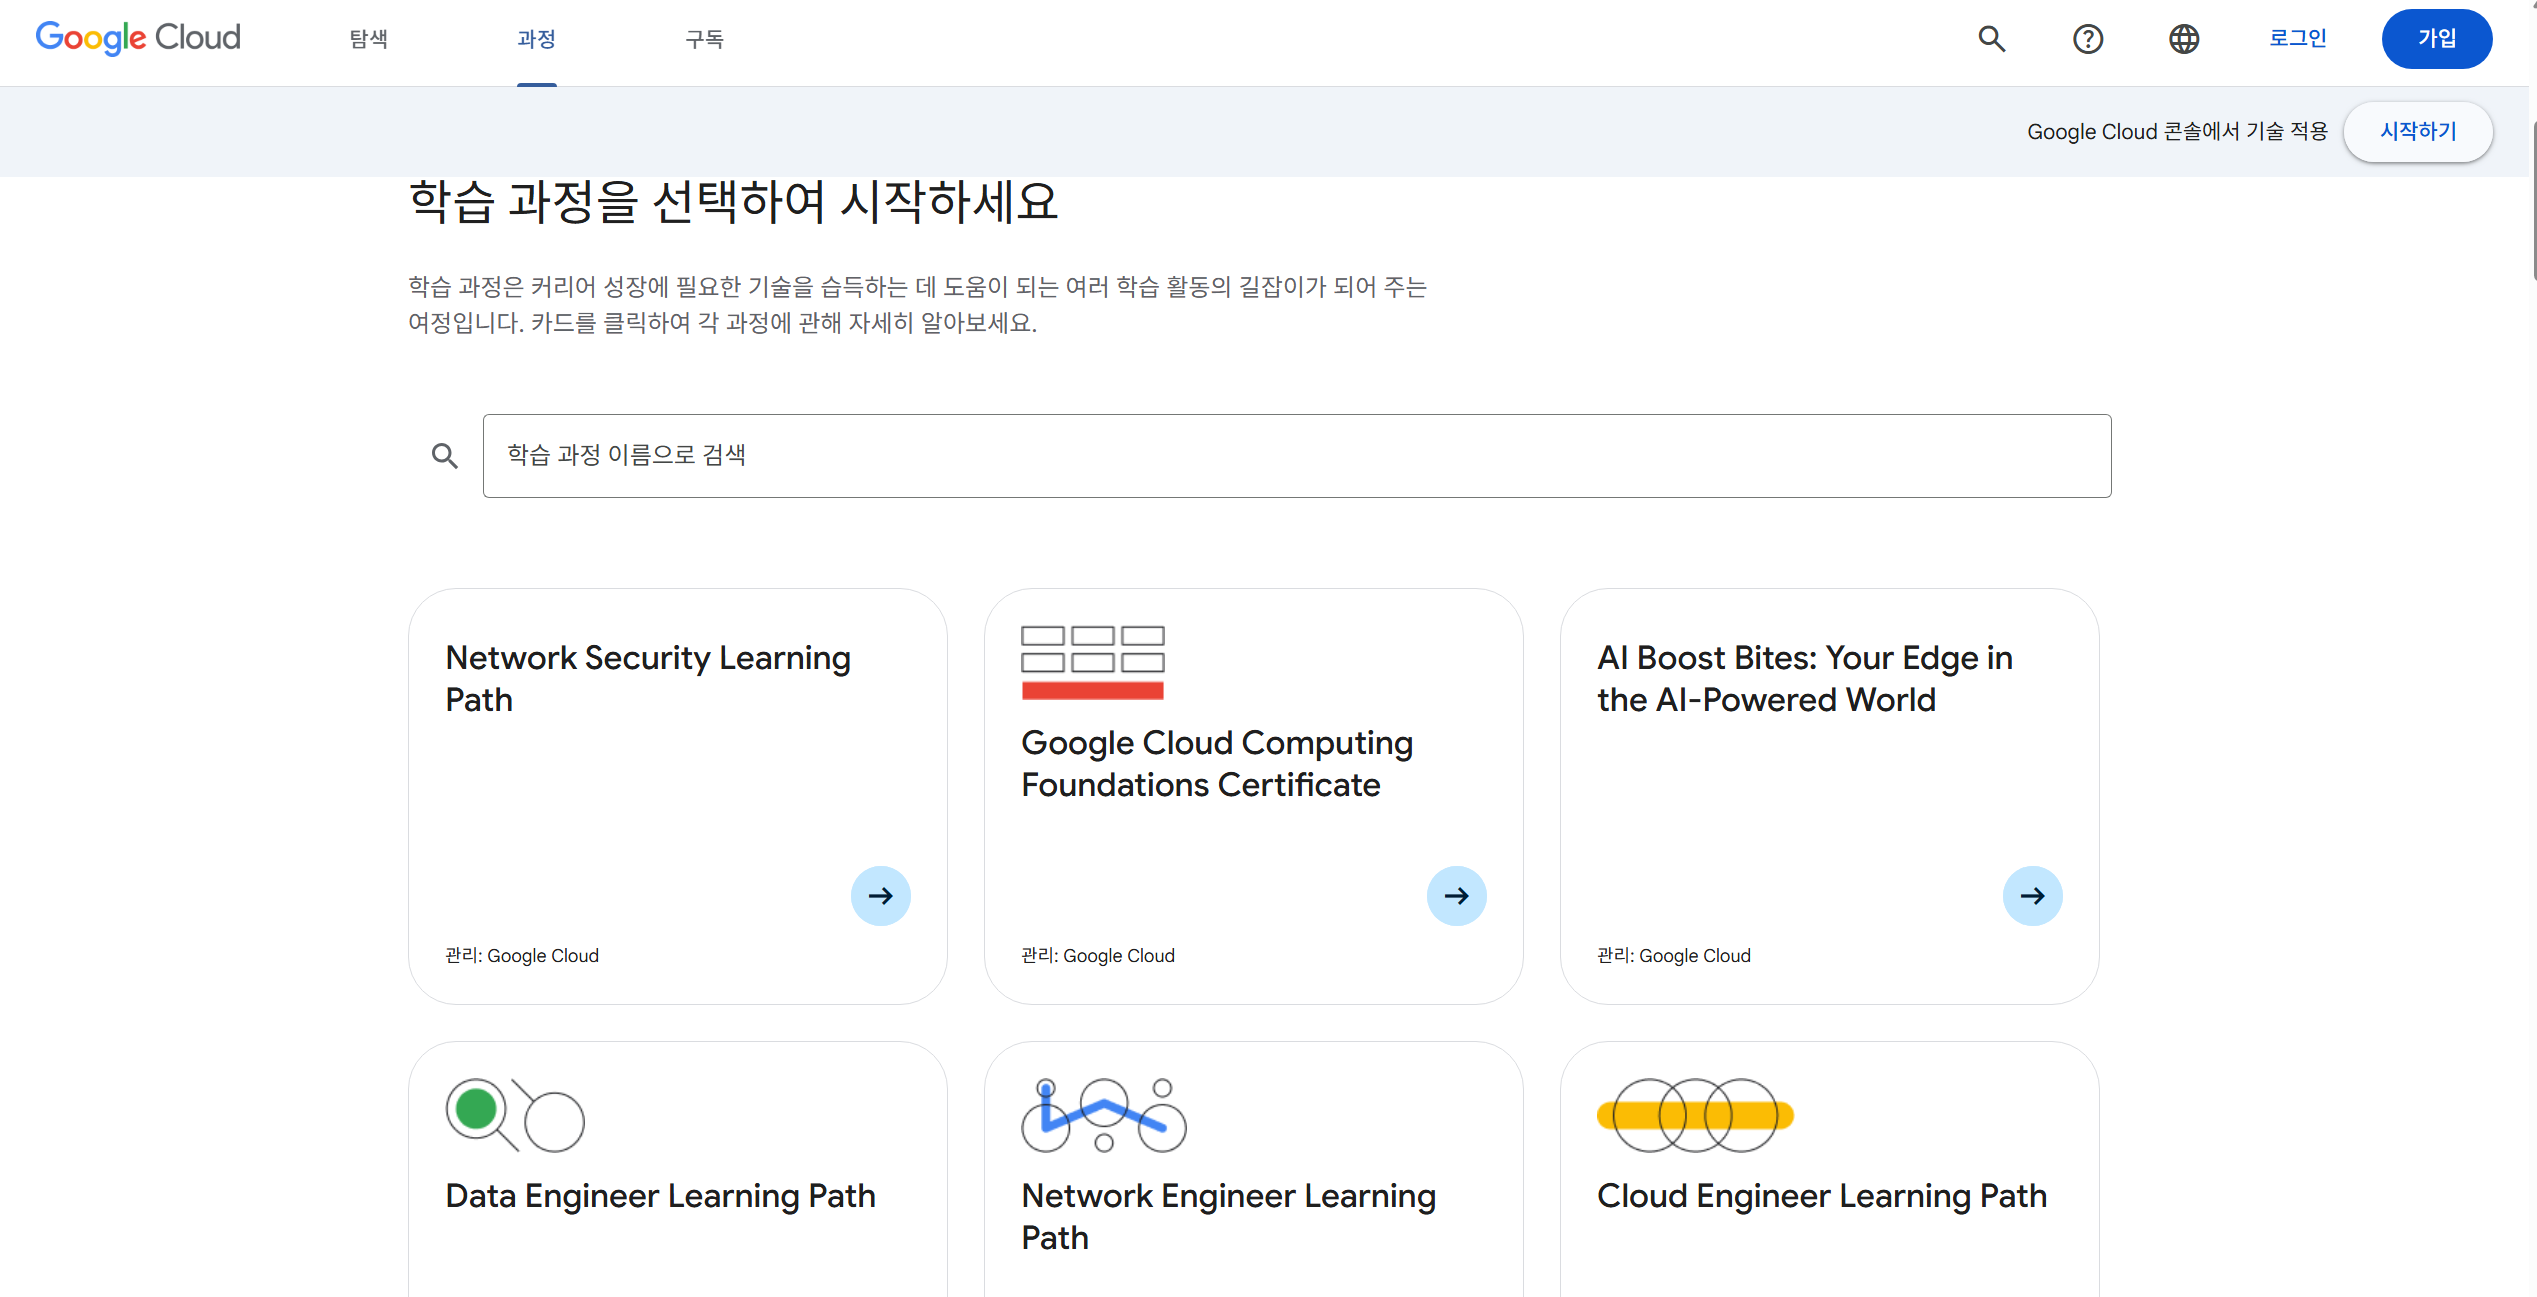The height and width of the screenshot is (1297, 2537).
Task: Click the 로그인 link
Action: [x=2297, y=39]
